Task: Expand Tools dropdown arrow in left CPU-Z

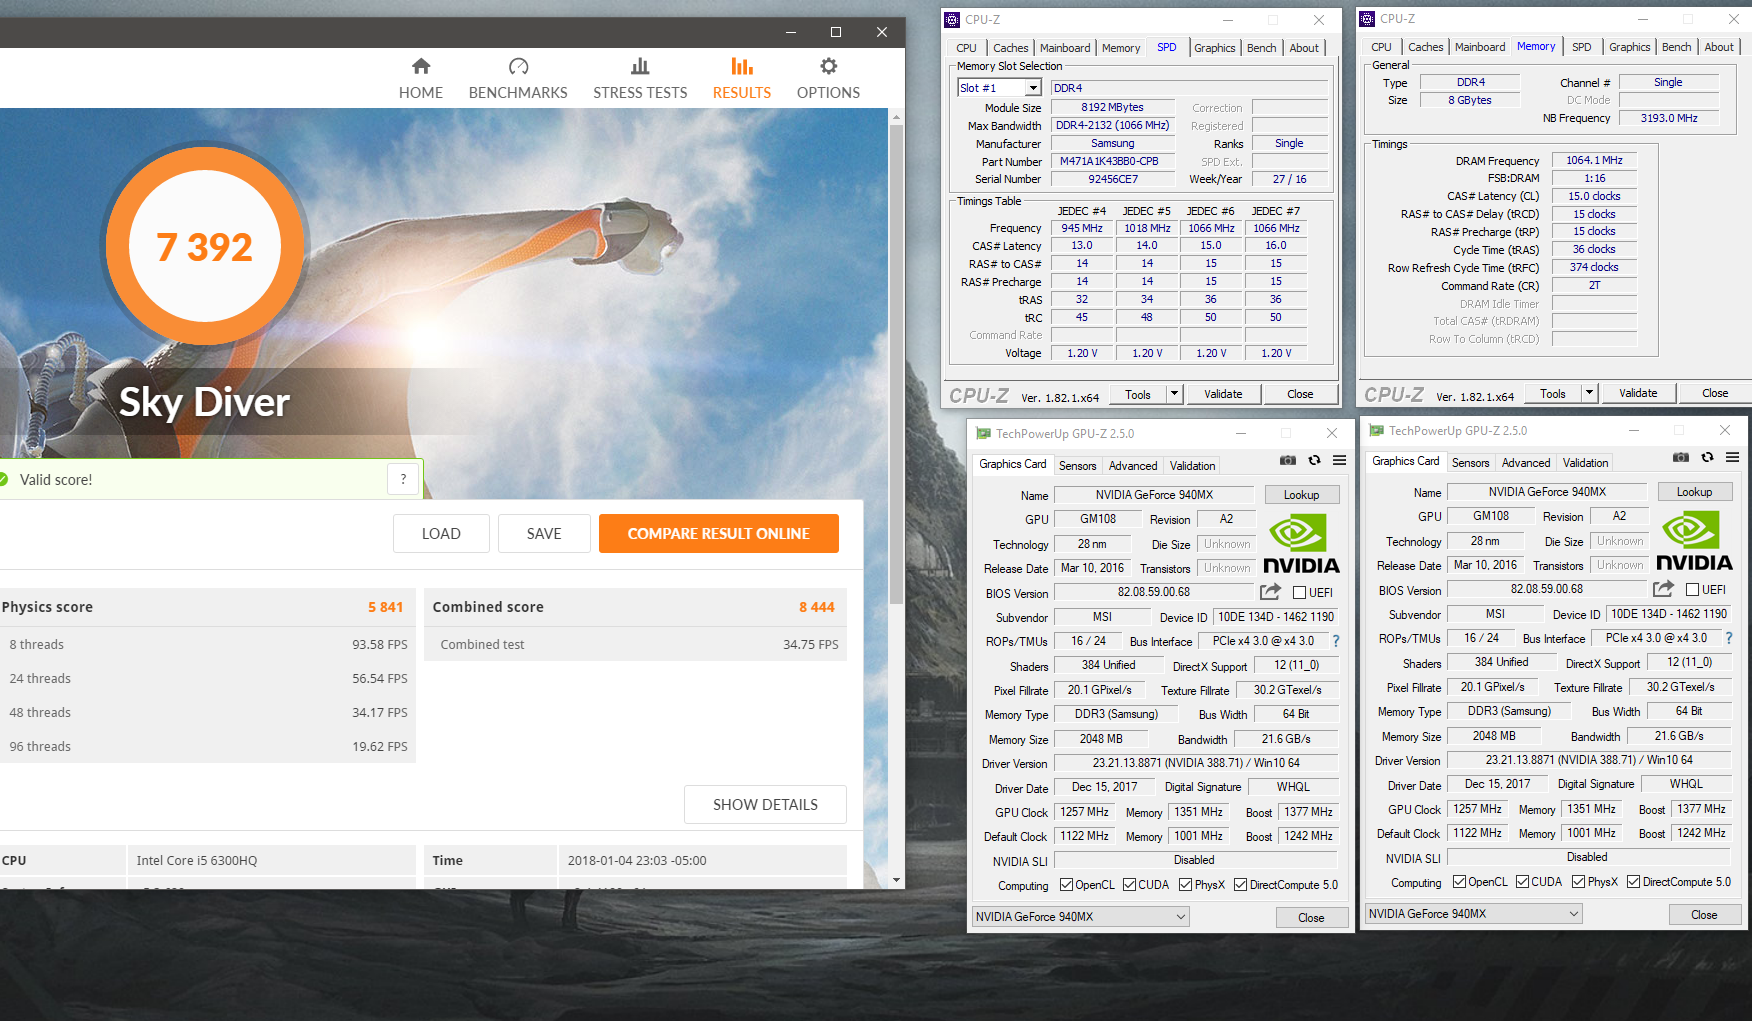Action: (x=1175, y=394)
